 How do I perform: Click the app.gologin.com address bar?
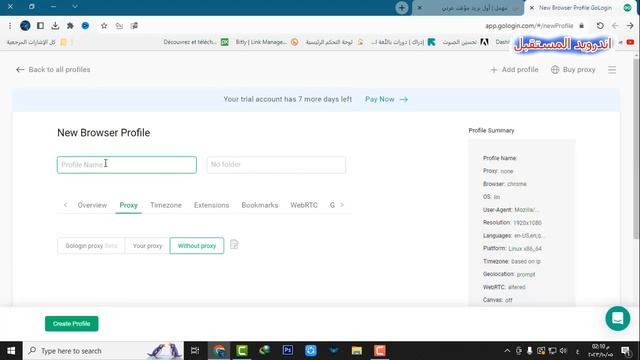click(529, 26)
